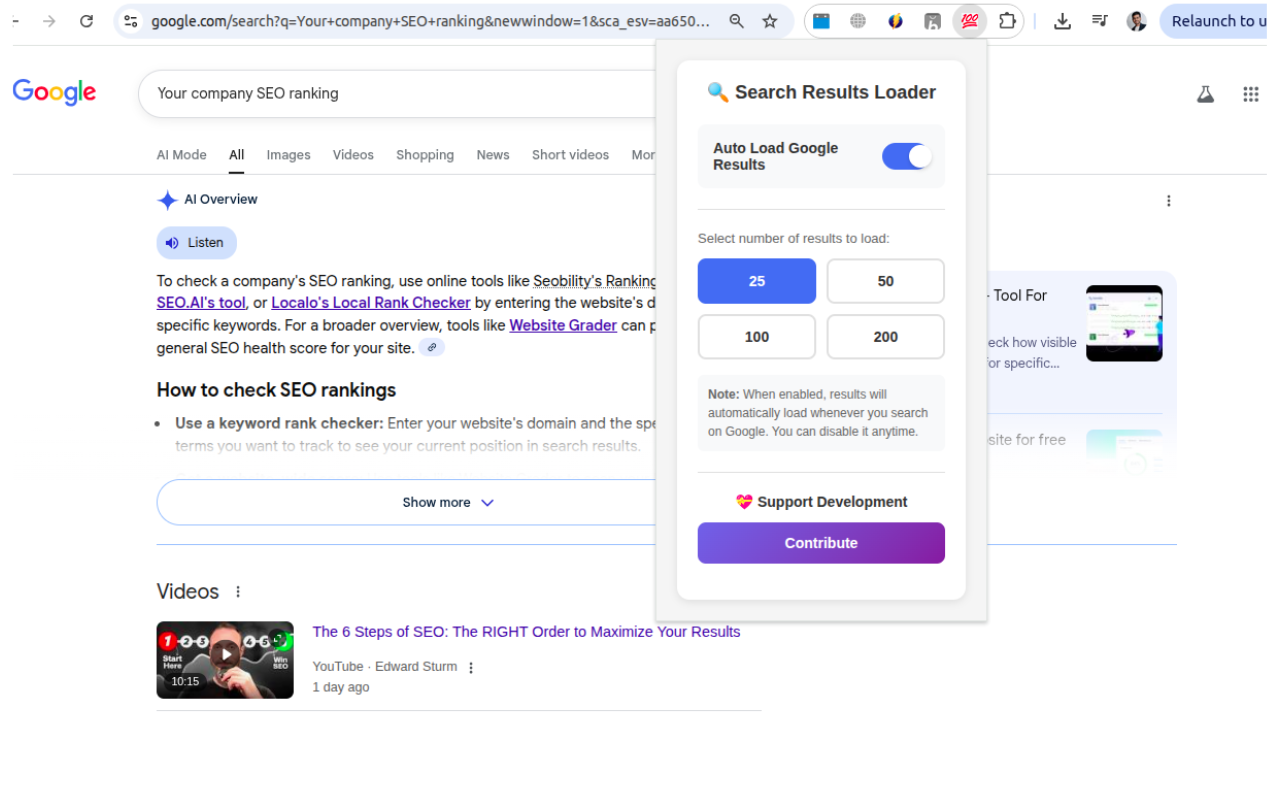Image resolution: width=1280 pixels, height=800 pixels.
Task: Click the media controls toolbar icon
Action: click(x=1099, y=21)
